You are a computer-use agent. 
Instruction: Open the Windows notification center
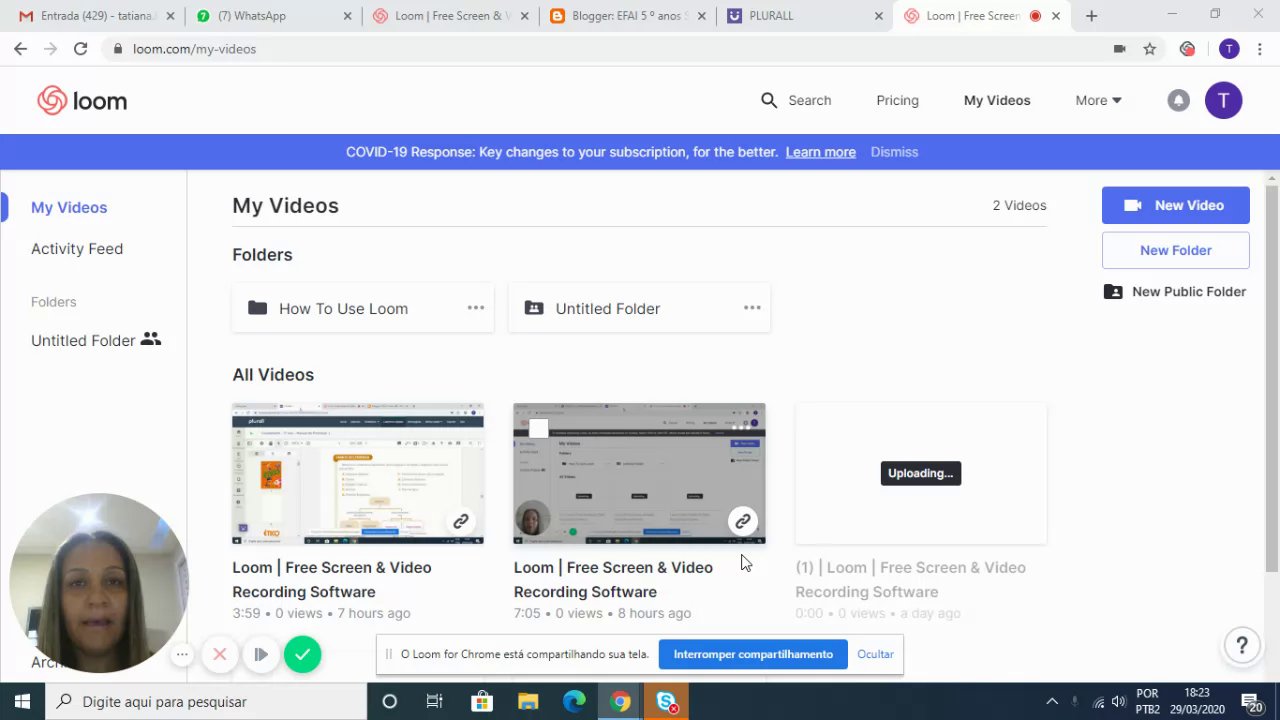click(x=1252, y=701)
